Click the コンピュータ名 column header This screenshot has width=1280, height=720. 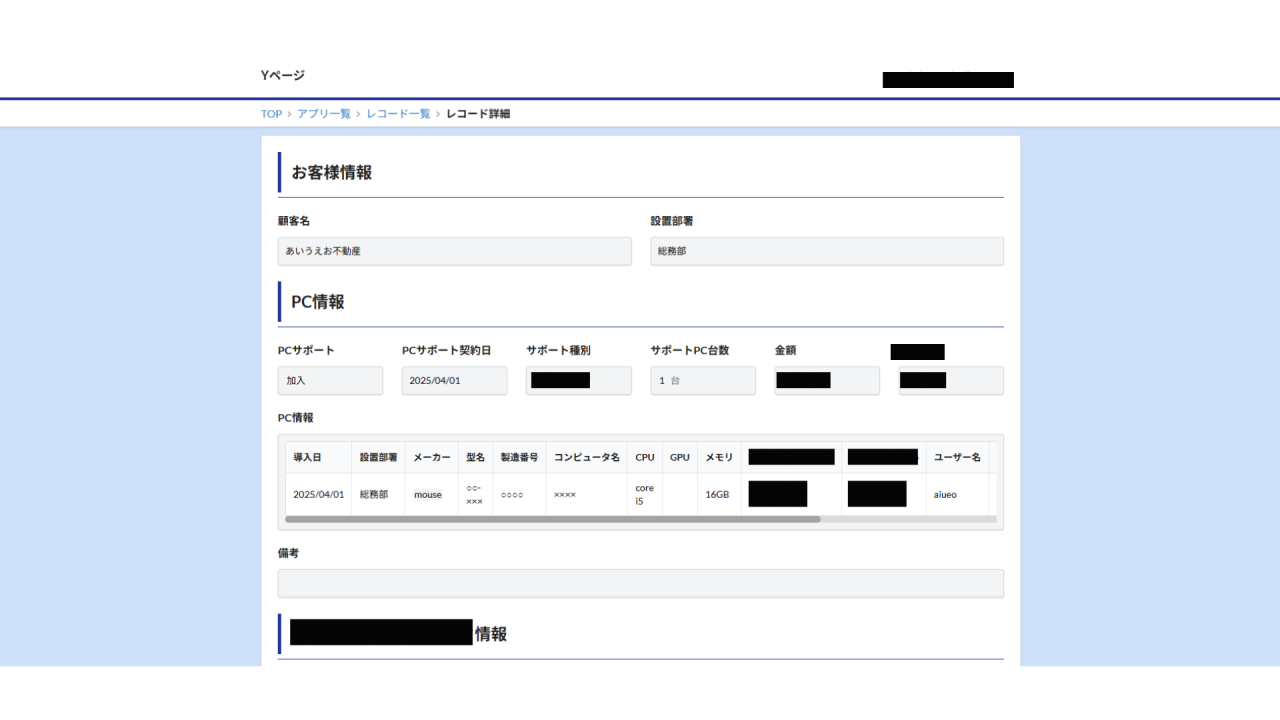point(586,457)
